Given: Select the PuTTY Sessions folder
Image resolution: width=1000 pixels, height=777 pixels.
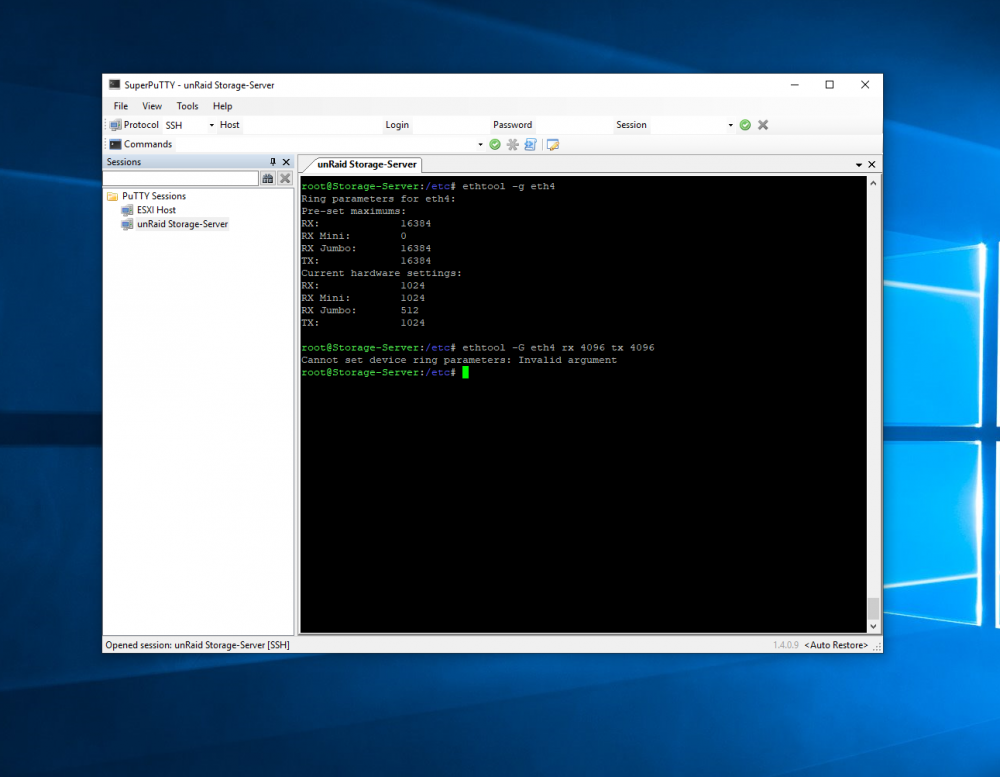Looking at the screenshot, I should coord(154,196).
